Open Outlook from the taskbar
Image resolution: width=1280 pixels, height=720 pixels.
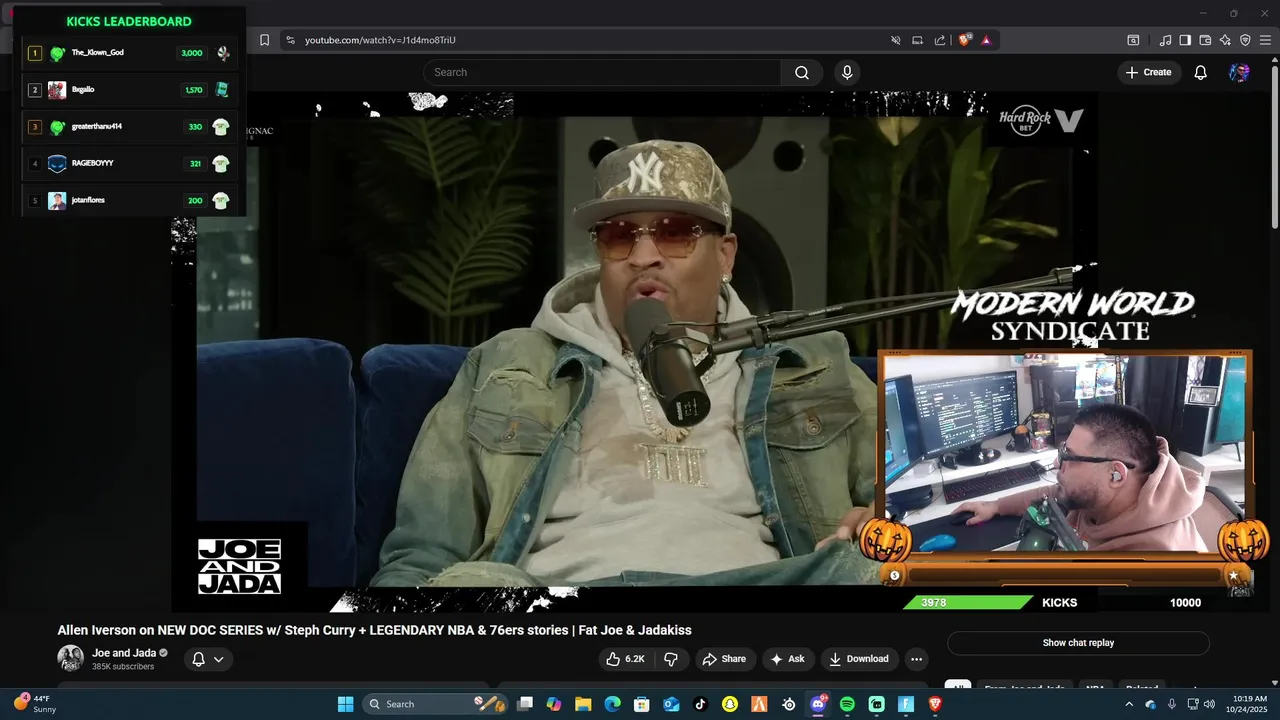(671, 704)
